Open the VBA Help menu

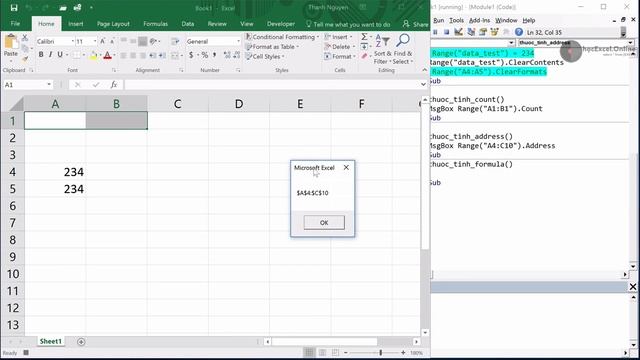coord(529,20)
